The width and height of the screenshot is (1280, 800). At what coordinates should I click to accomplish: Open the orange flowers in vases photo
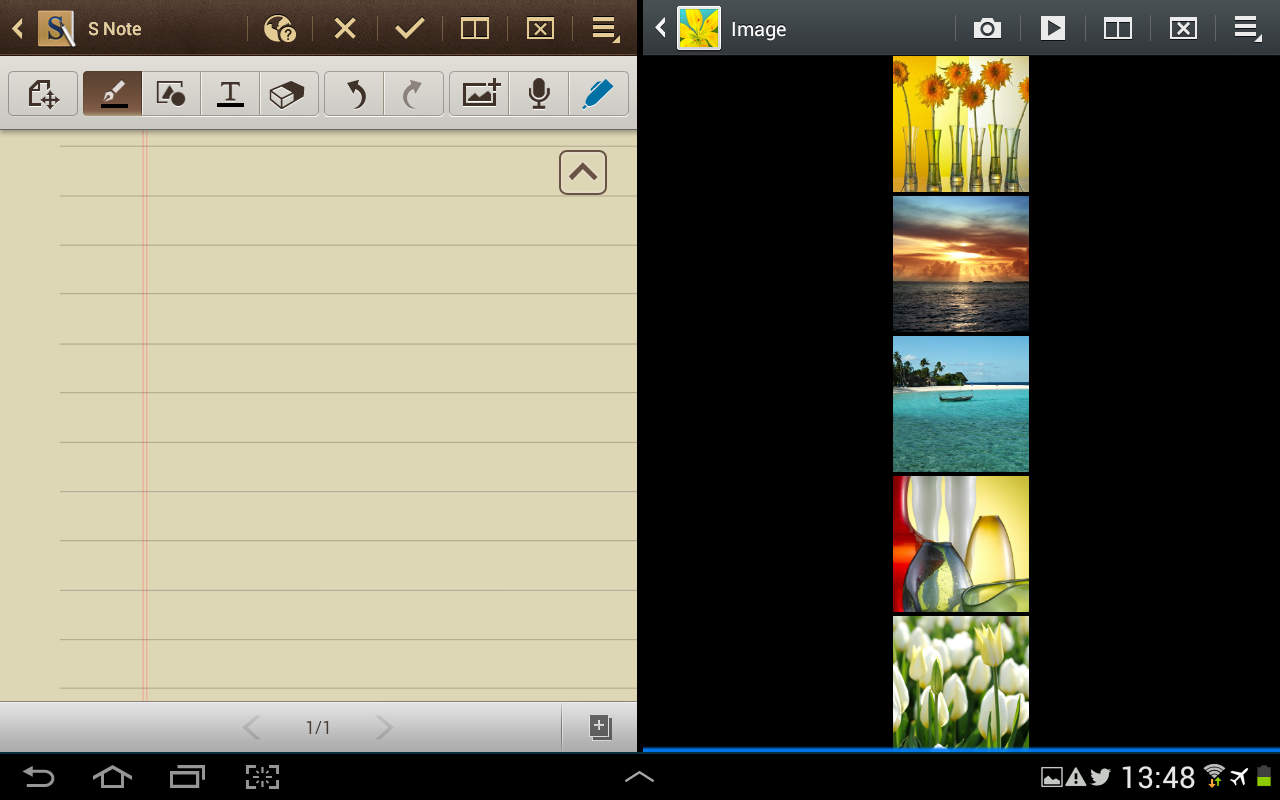click(961, 124)
